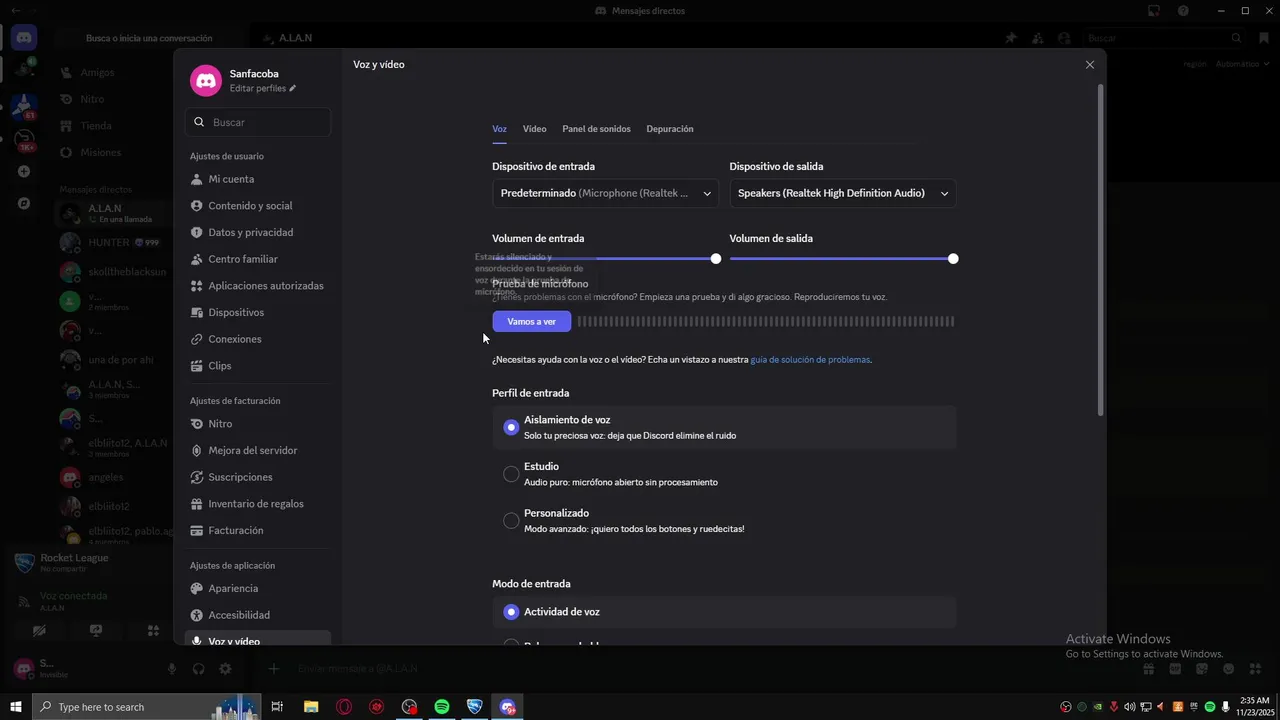Select Personalizado input profile
1280x720 pixels.
click(724, 521)
